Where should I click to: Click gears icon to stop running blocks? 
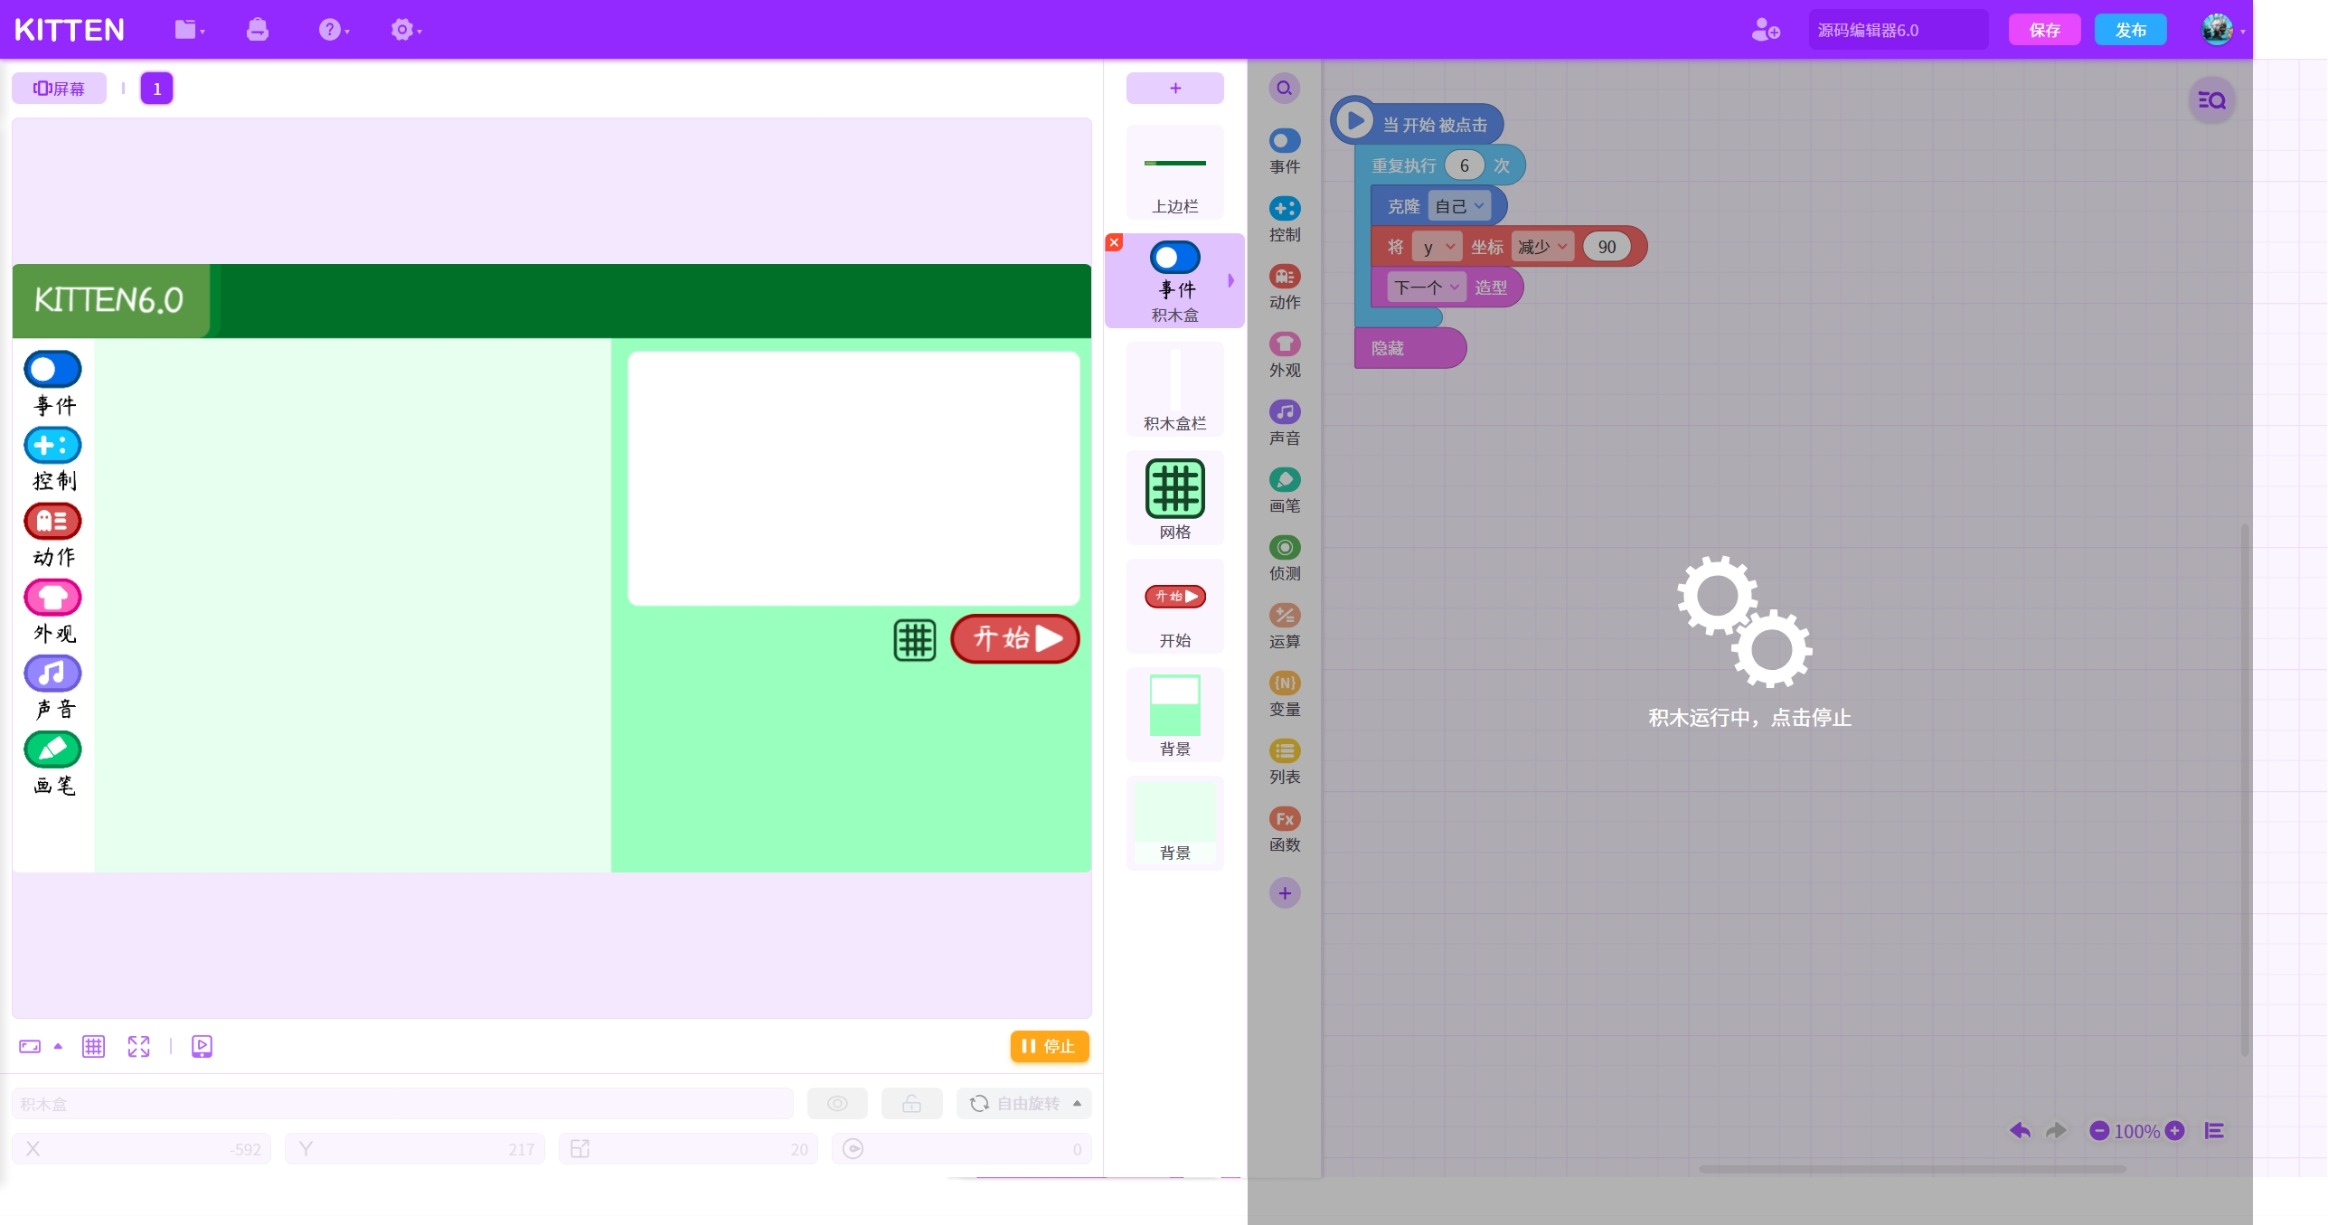click(x=1746, y=622)
